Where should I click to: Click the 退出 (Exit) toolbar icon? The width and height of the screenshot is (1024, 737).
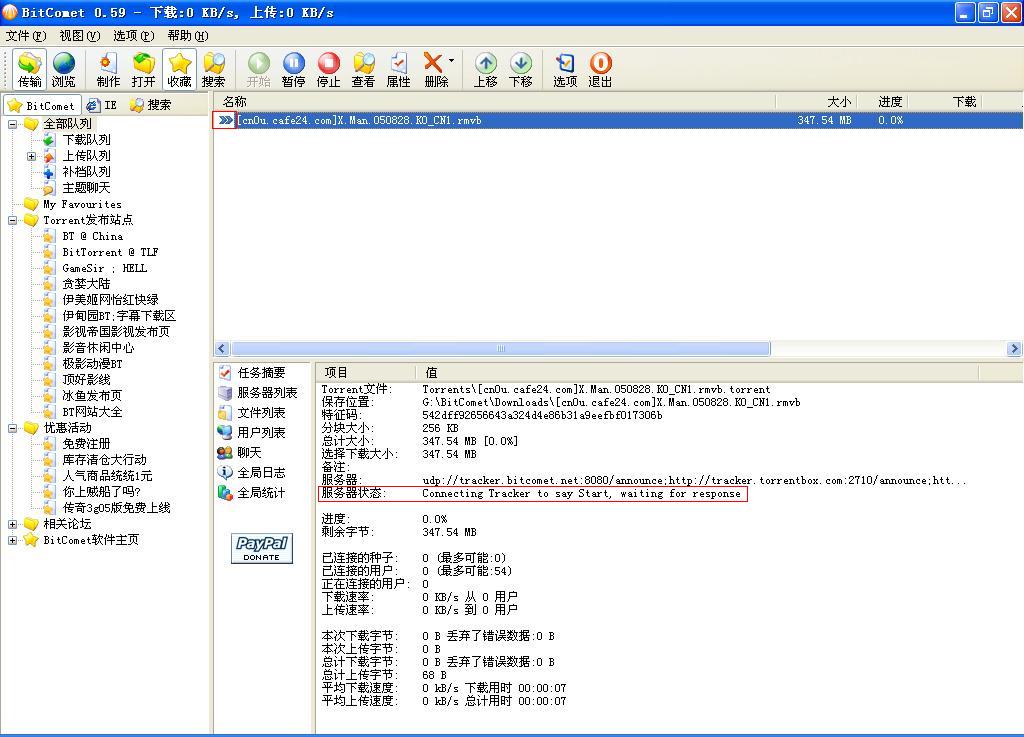[600, 69]
